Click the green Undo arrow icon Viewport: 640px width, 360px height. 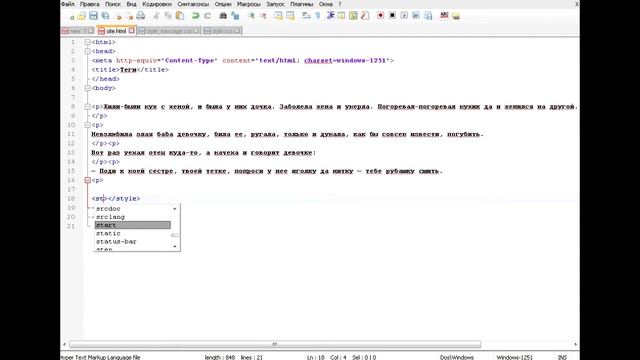click(196, 16)
